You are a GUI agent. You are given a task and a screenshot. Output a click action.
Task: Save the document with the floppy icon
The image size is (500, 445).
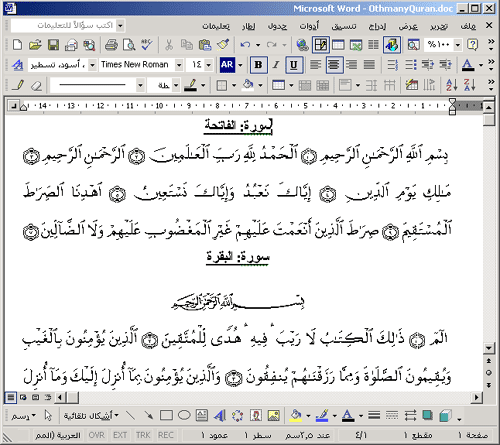click(x=53, y=45)
